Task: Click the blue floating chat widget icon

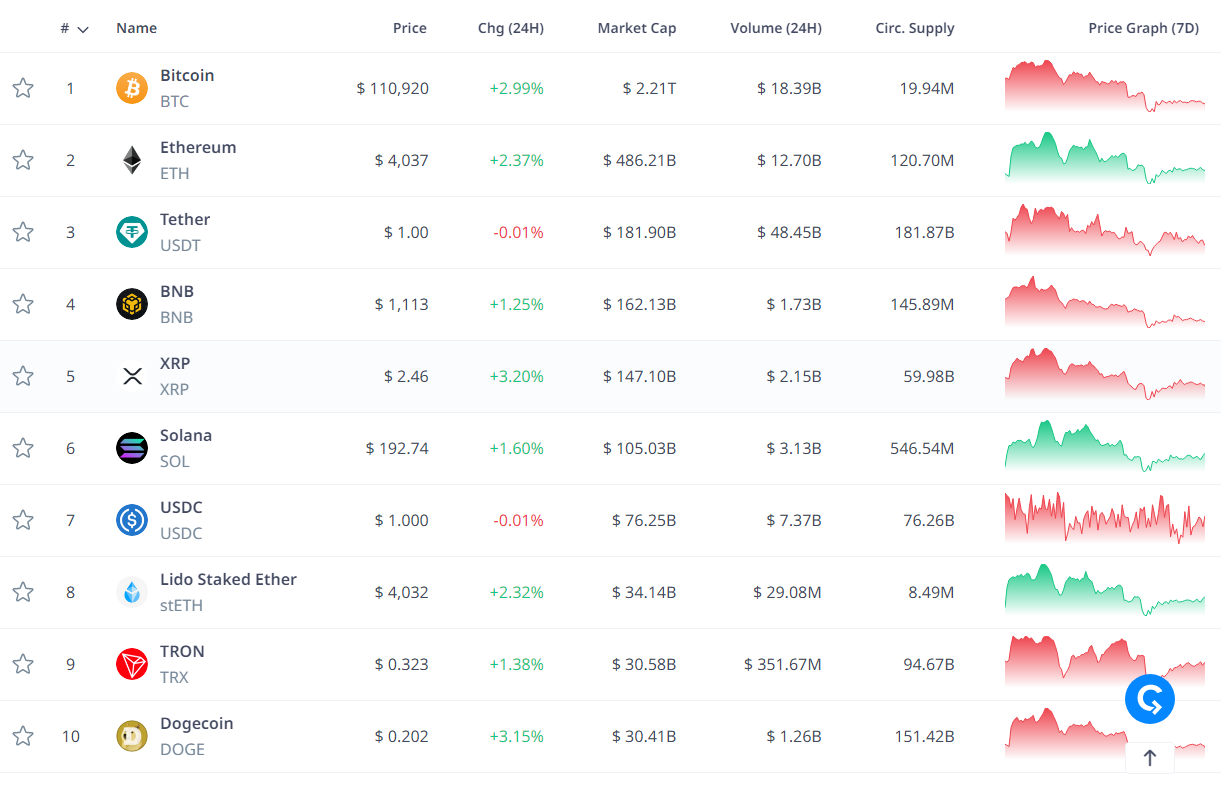Action: pyautogui.click(x=1149, y=699)
